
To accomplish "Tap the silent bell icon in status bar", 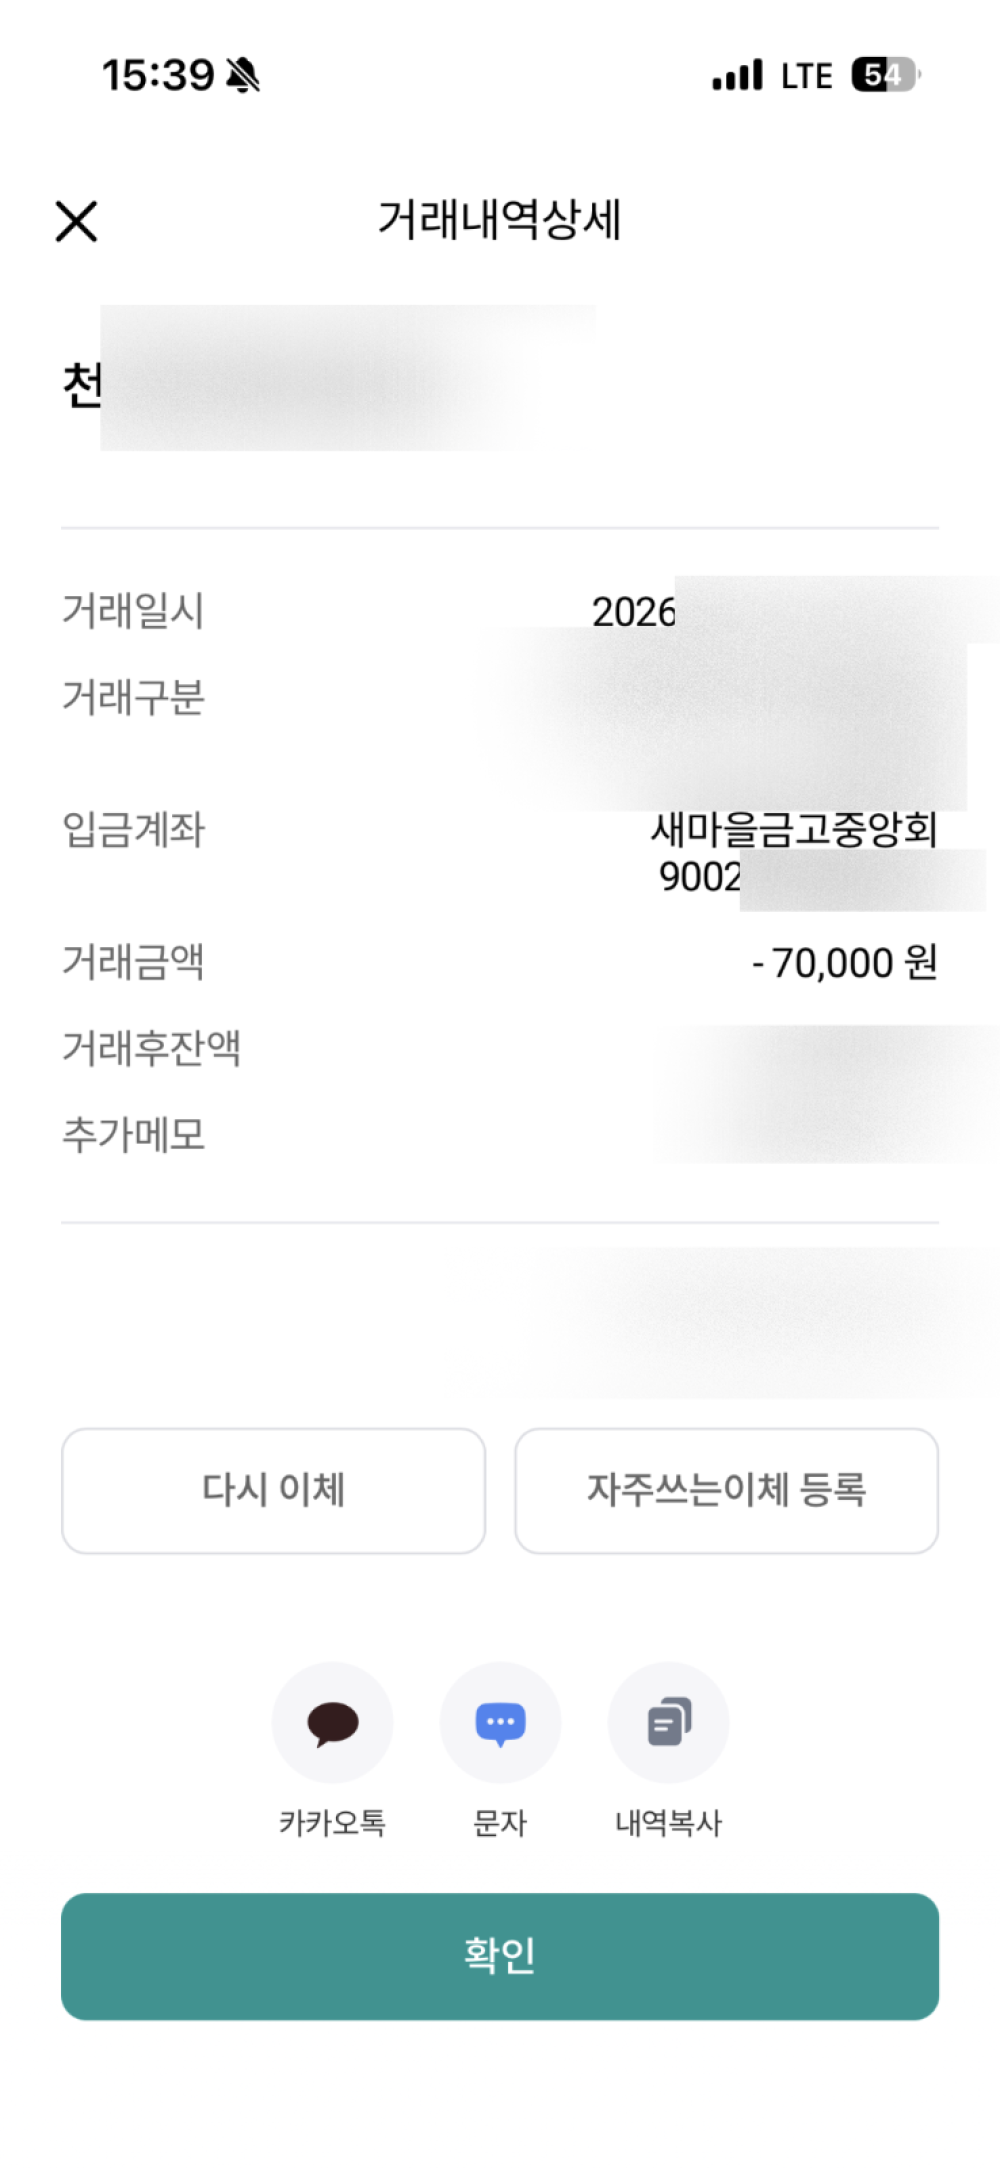I will tap(243, 75).
